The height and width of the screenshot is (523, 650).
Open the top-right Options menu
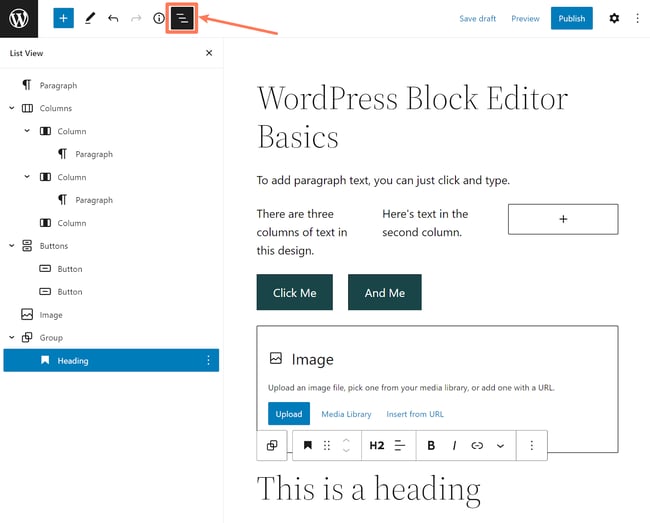tap(637, 18)
